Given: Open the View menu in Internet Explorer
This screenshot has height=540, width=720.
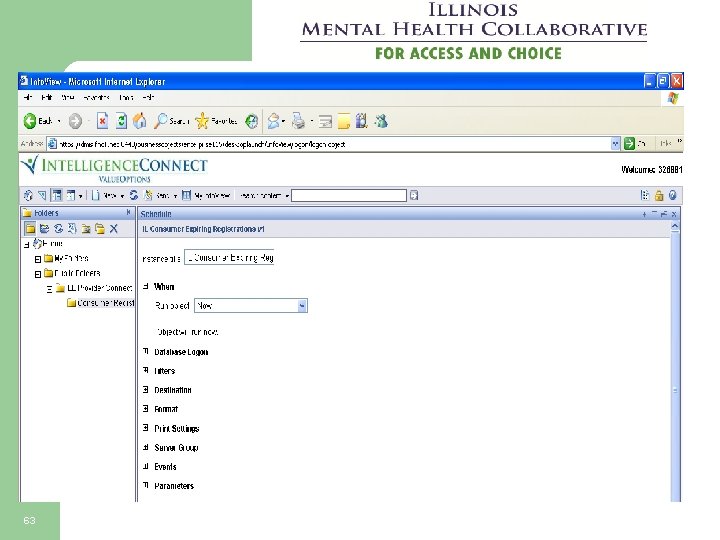Looking at the screenshot, I should tap(68, 97).
